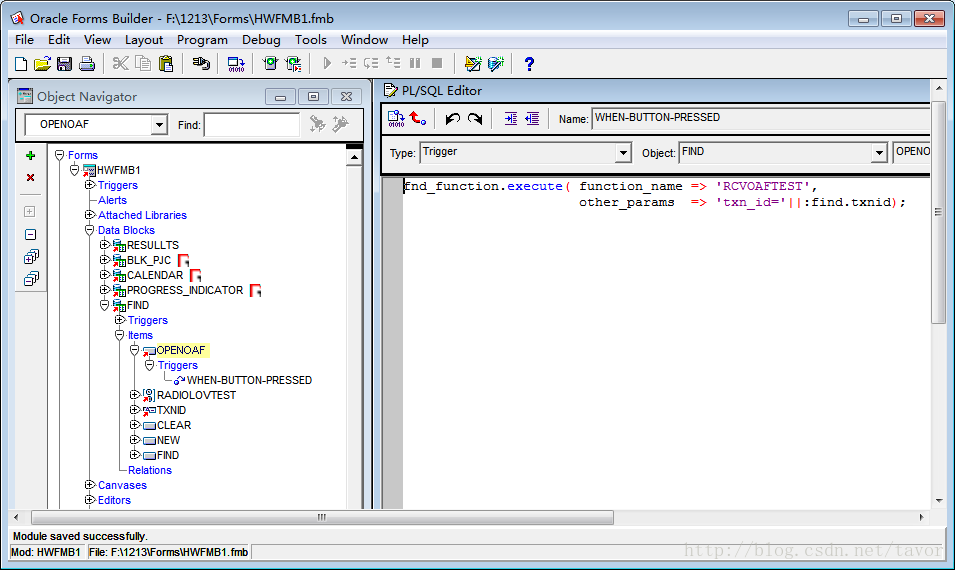Open the File menu
The image size is (955, 570).
[x=24, y=40]
